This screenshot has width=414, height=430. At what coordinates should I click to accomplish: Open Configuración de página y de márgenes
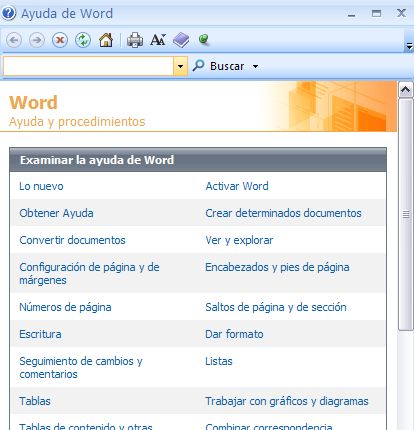click(x=89, y=274)
